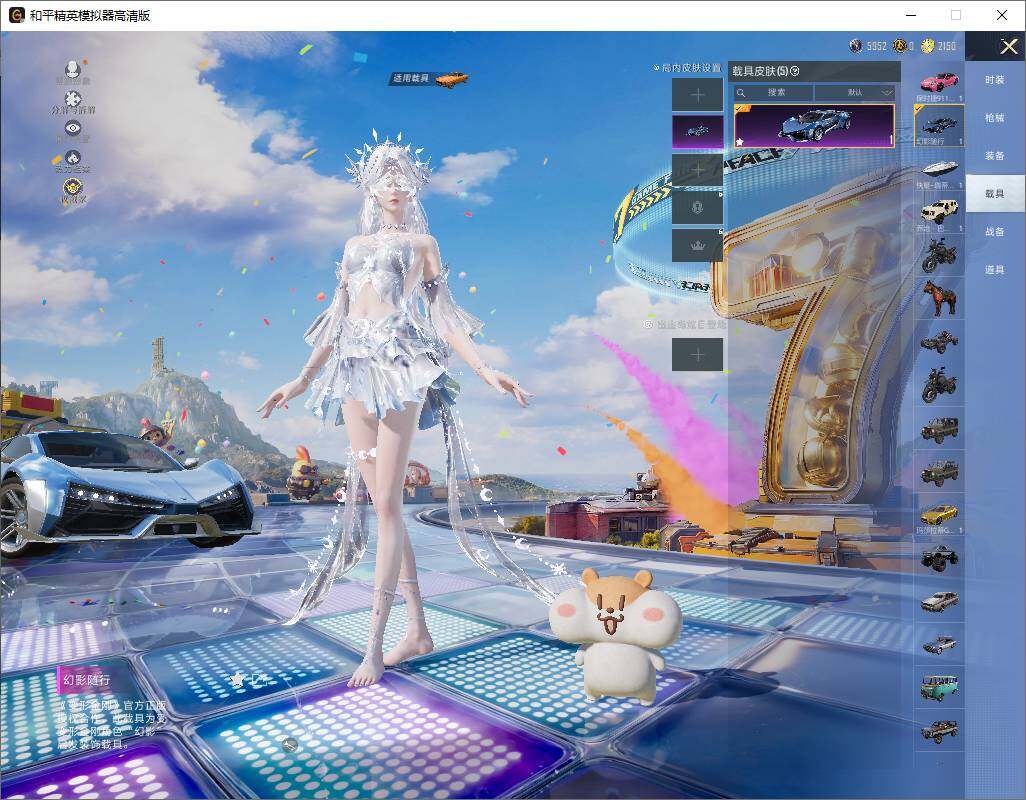Viewport: 1026px width, 800px height.
Task: Expand the 默认 sort dropdown
Action: click(x=855, y=92)
